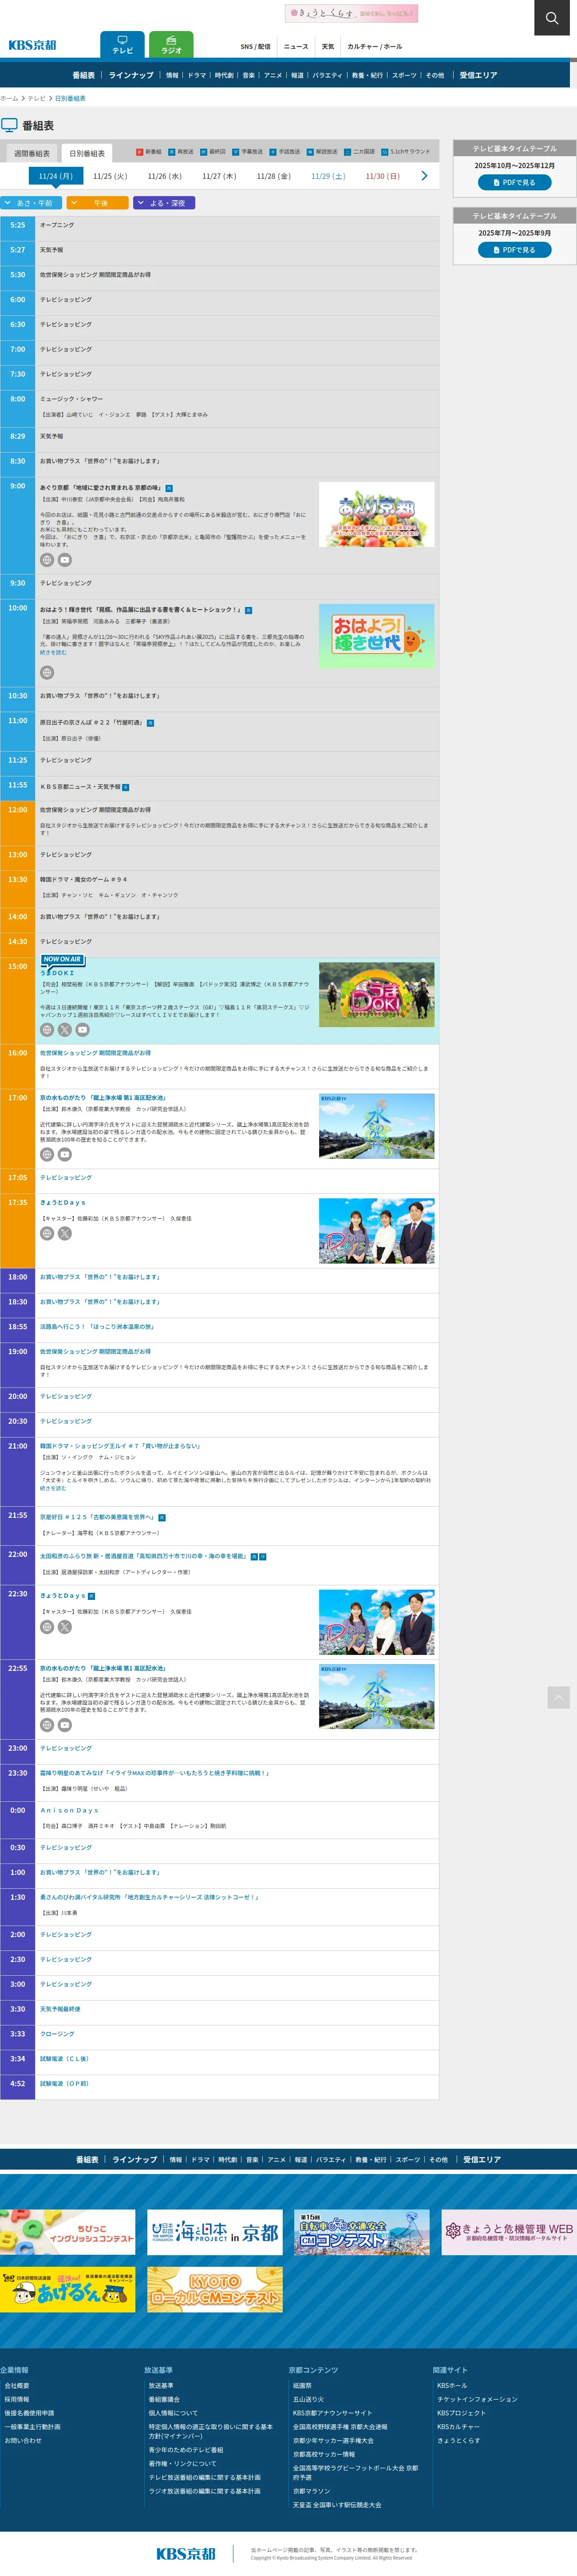577x2576 pixels.
Task: Open the 受信エリア menu item
Action: tap(478, 75)
